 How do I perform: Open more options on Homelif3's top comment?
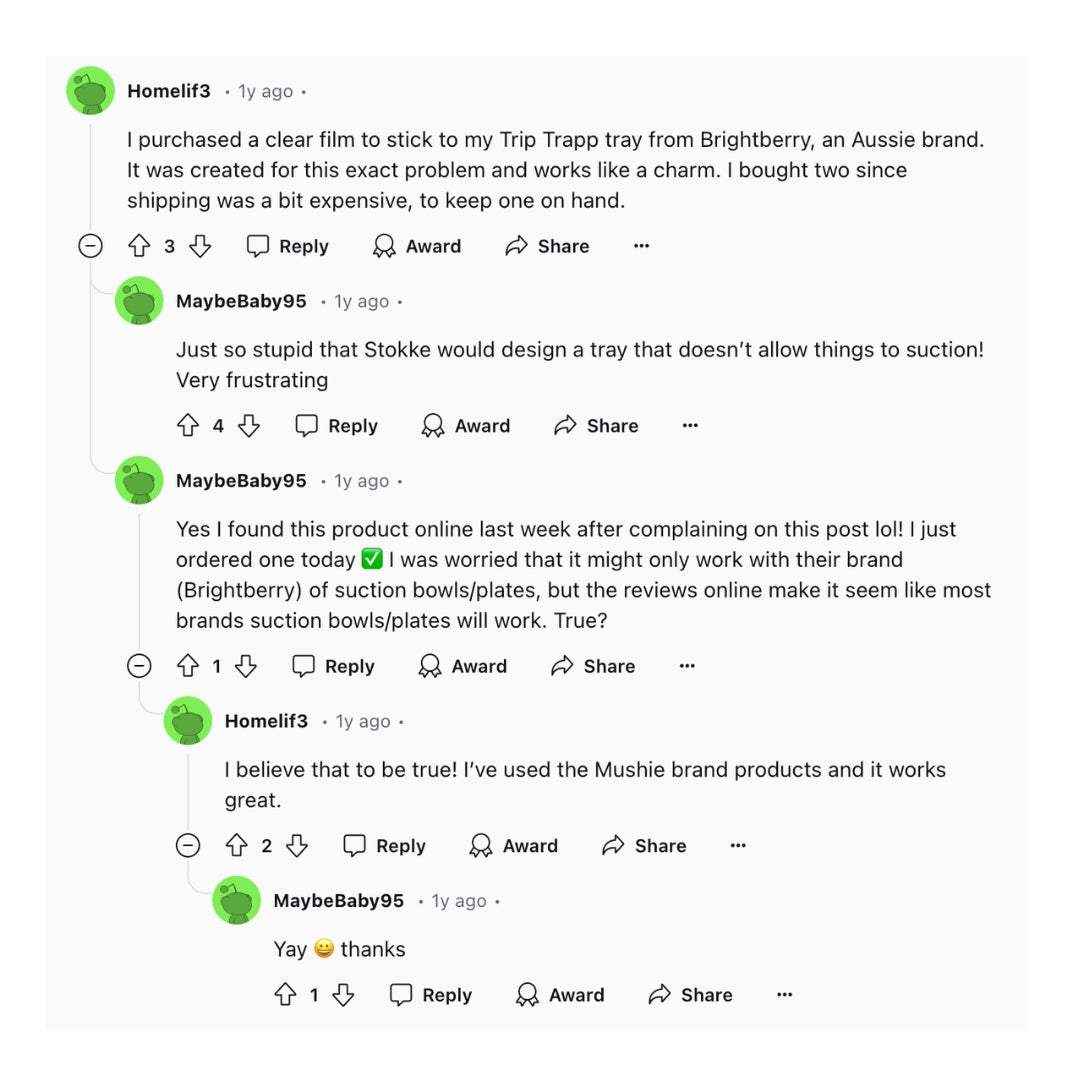point(642,246)
